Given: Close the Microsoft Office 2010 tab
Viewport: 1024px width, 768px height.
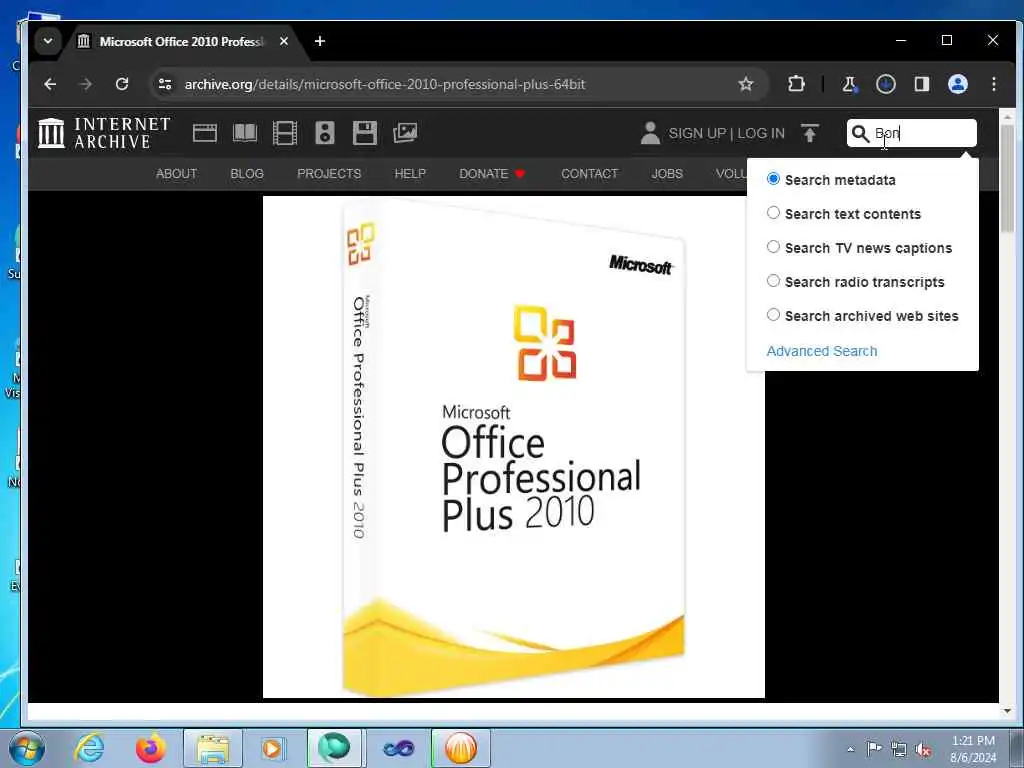Looking at the screenshot, I should [x=283, y=41].
